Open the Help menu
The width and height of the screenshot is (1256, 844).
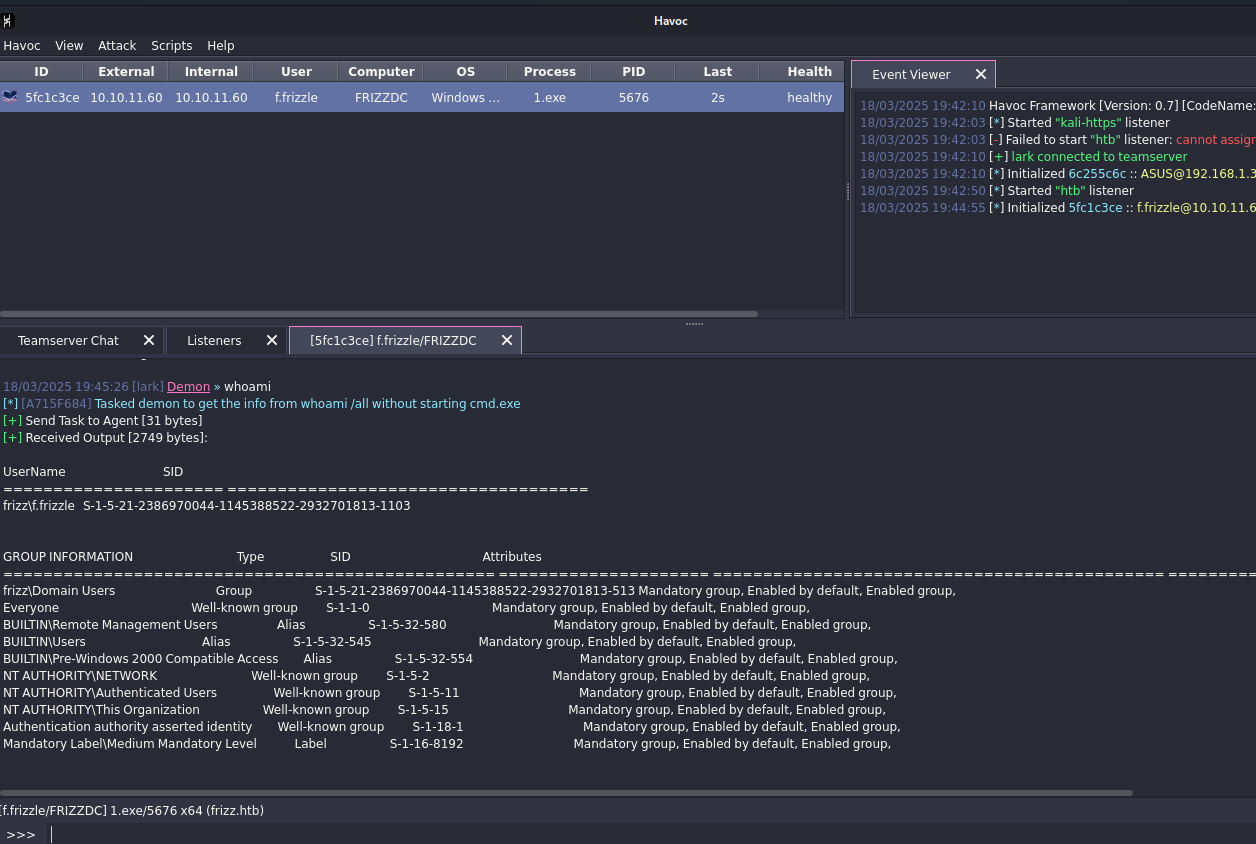[x=220, y=45]
